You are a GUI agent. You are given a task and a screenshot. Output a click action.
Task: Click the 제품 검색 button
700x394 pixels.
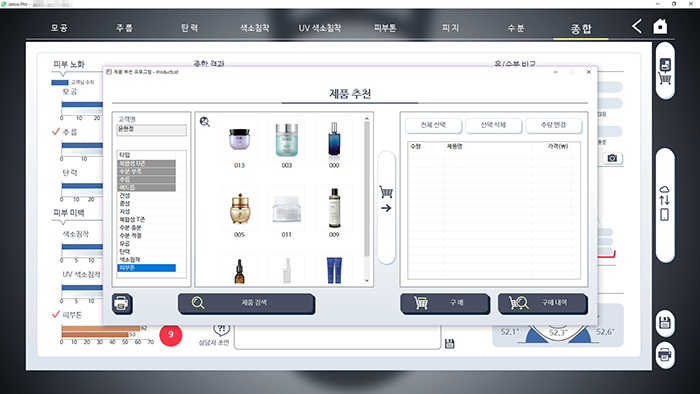(246, 303)
